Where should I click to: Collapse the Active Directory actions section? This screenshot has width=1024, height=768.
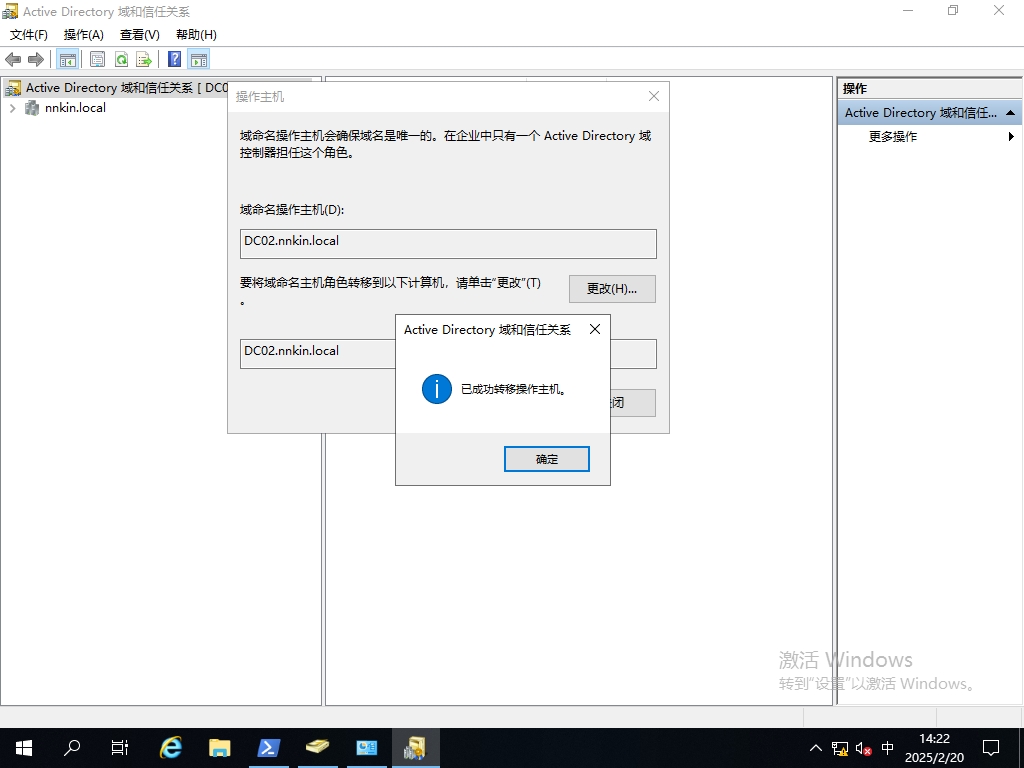(x=1011, y=113)
